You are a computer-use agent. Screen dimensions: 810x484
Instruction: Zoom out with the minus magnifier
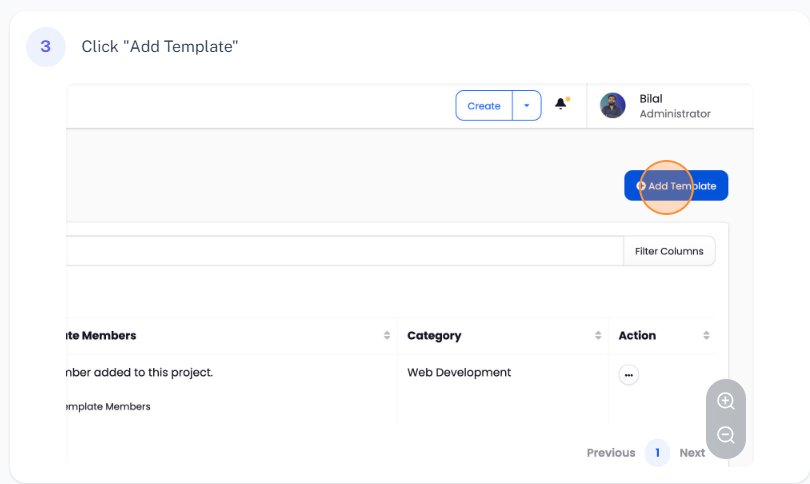pyautogui.click(x=726, y=435)
